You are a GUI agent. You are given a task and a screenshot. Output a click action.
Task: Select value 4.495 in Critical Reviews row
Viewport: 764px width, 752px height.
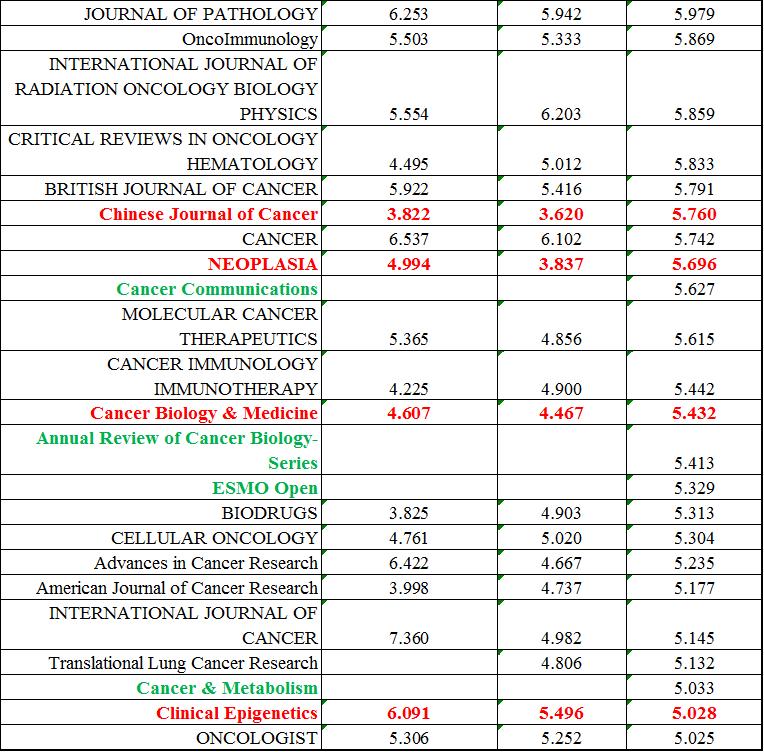click(x=408, y=163)
